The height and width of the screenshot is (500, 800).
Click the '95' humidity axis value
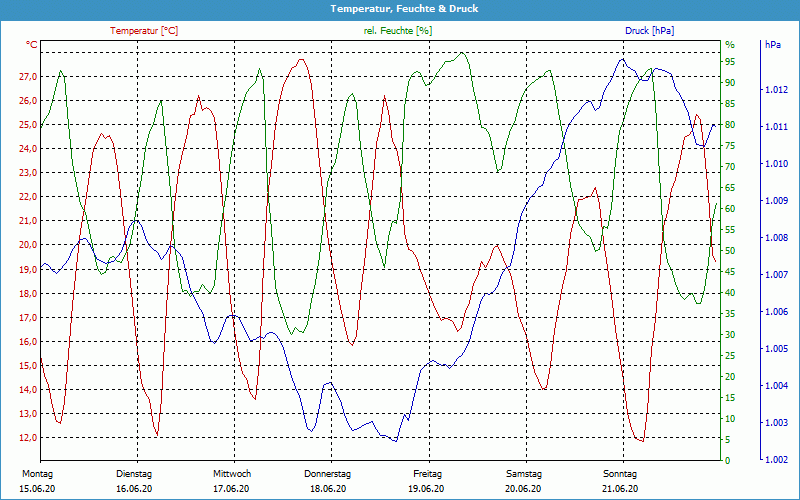[x=730, y=62]
